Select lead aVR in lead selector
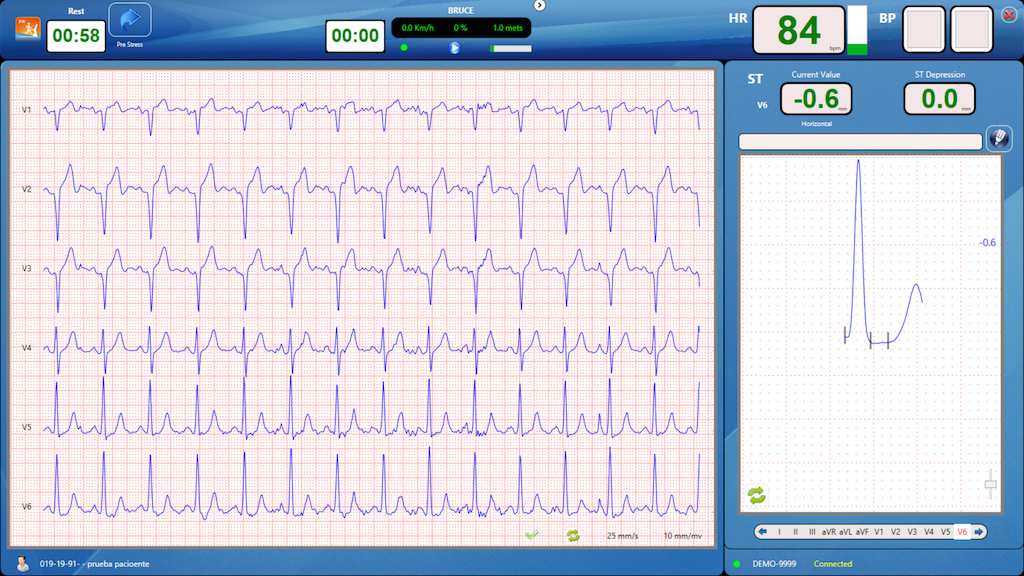The image size is (1024, 576). tap(829, 532)
